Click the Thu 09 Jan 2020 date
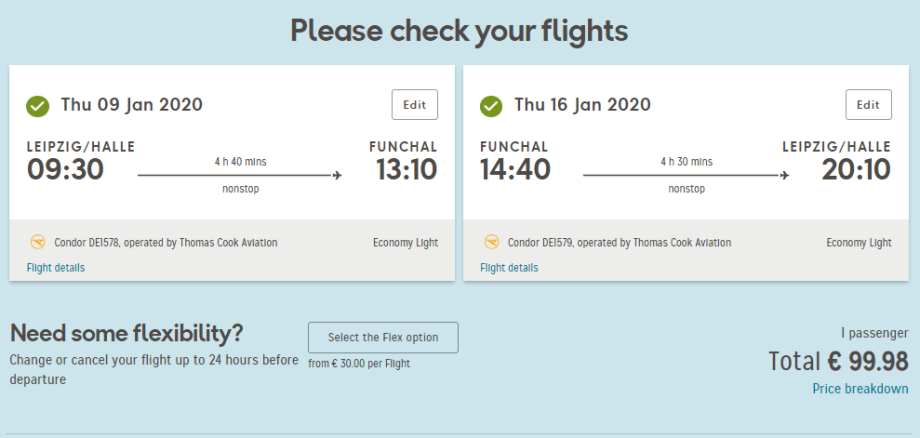 [131, 105]
